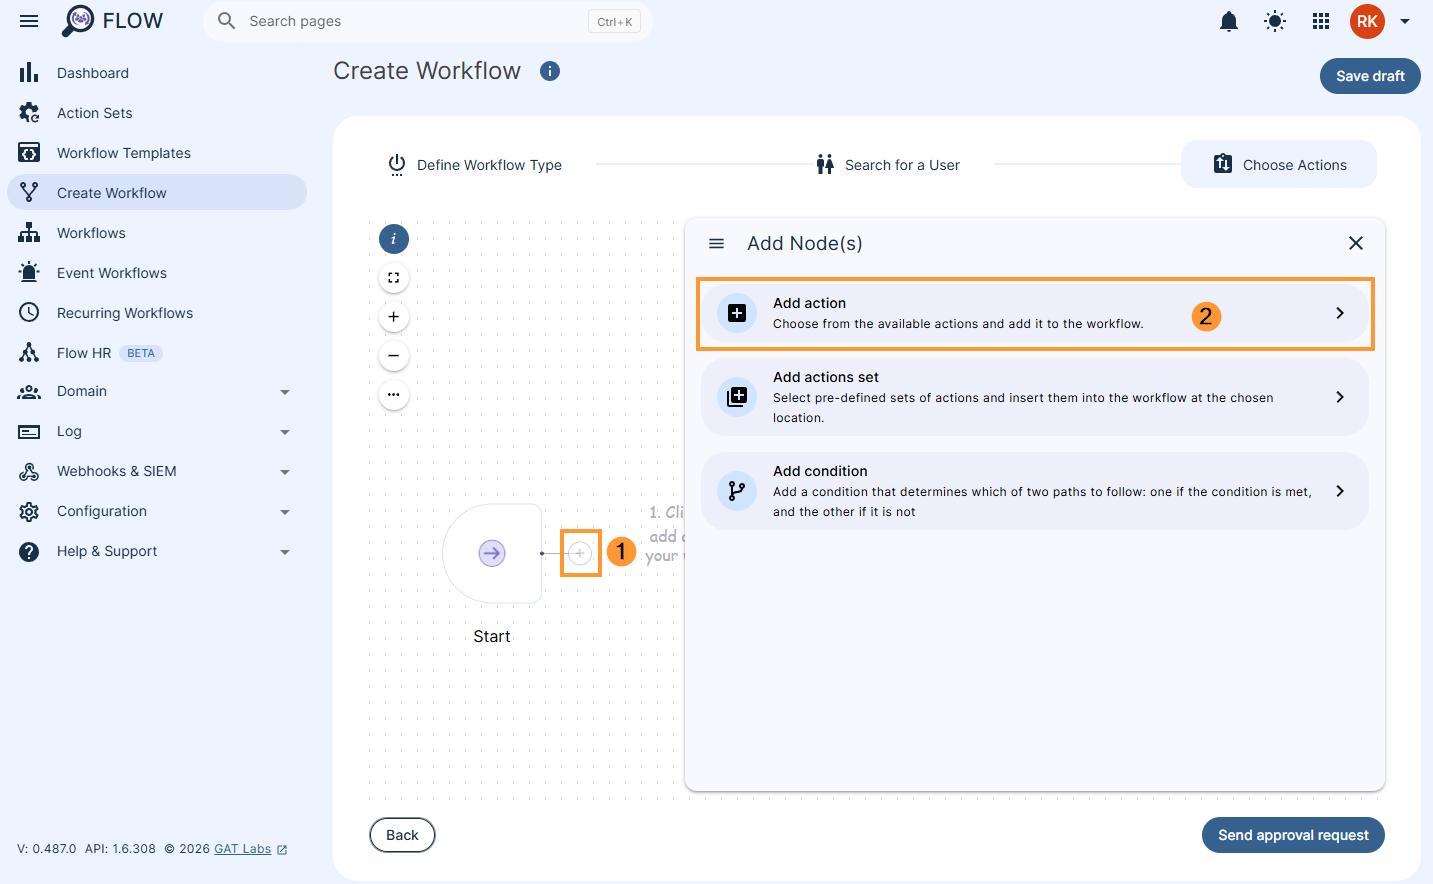This screenshot has height=884, width=1433.
Task: Expand the account dropdown arrow
Action: [1405, 21]
